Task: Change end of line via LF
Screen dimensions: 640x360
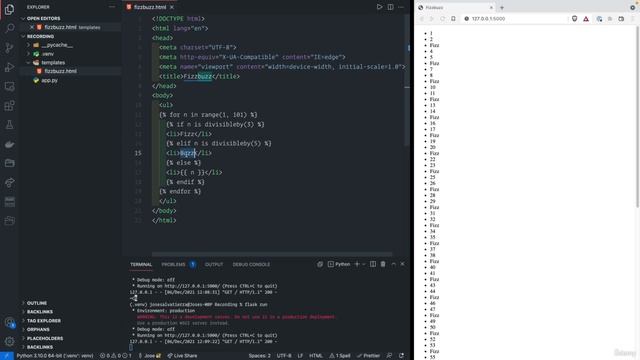Action: click(300, 356)
